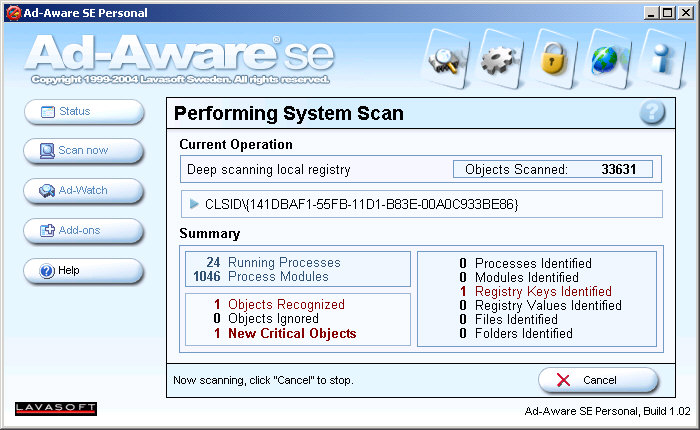The image size is (700, 430).
Task: Minimize the Ad-Aware window
Action: 652,13
